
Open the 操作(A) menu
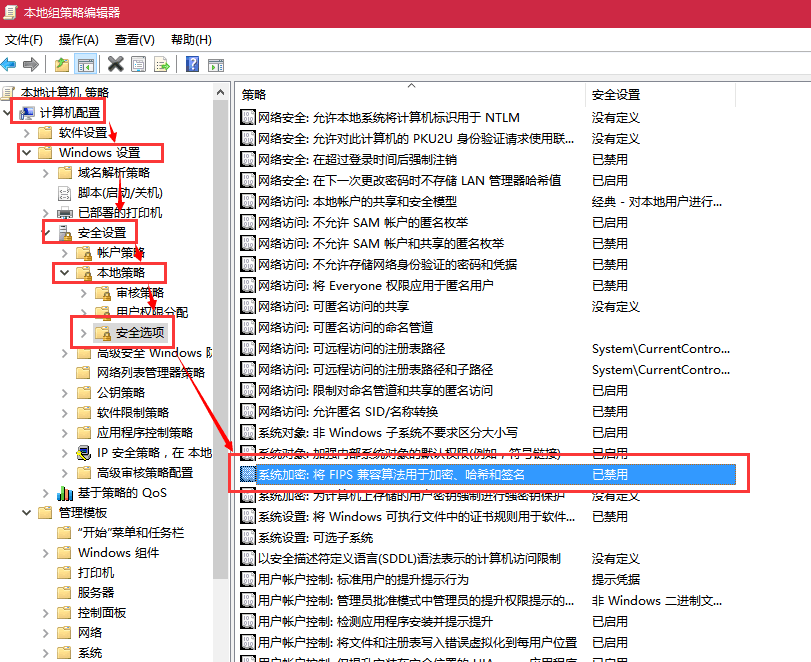[x=78, y=40]
